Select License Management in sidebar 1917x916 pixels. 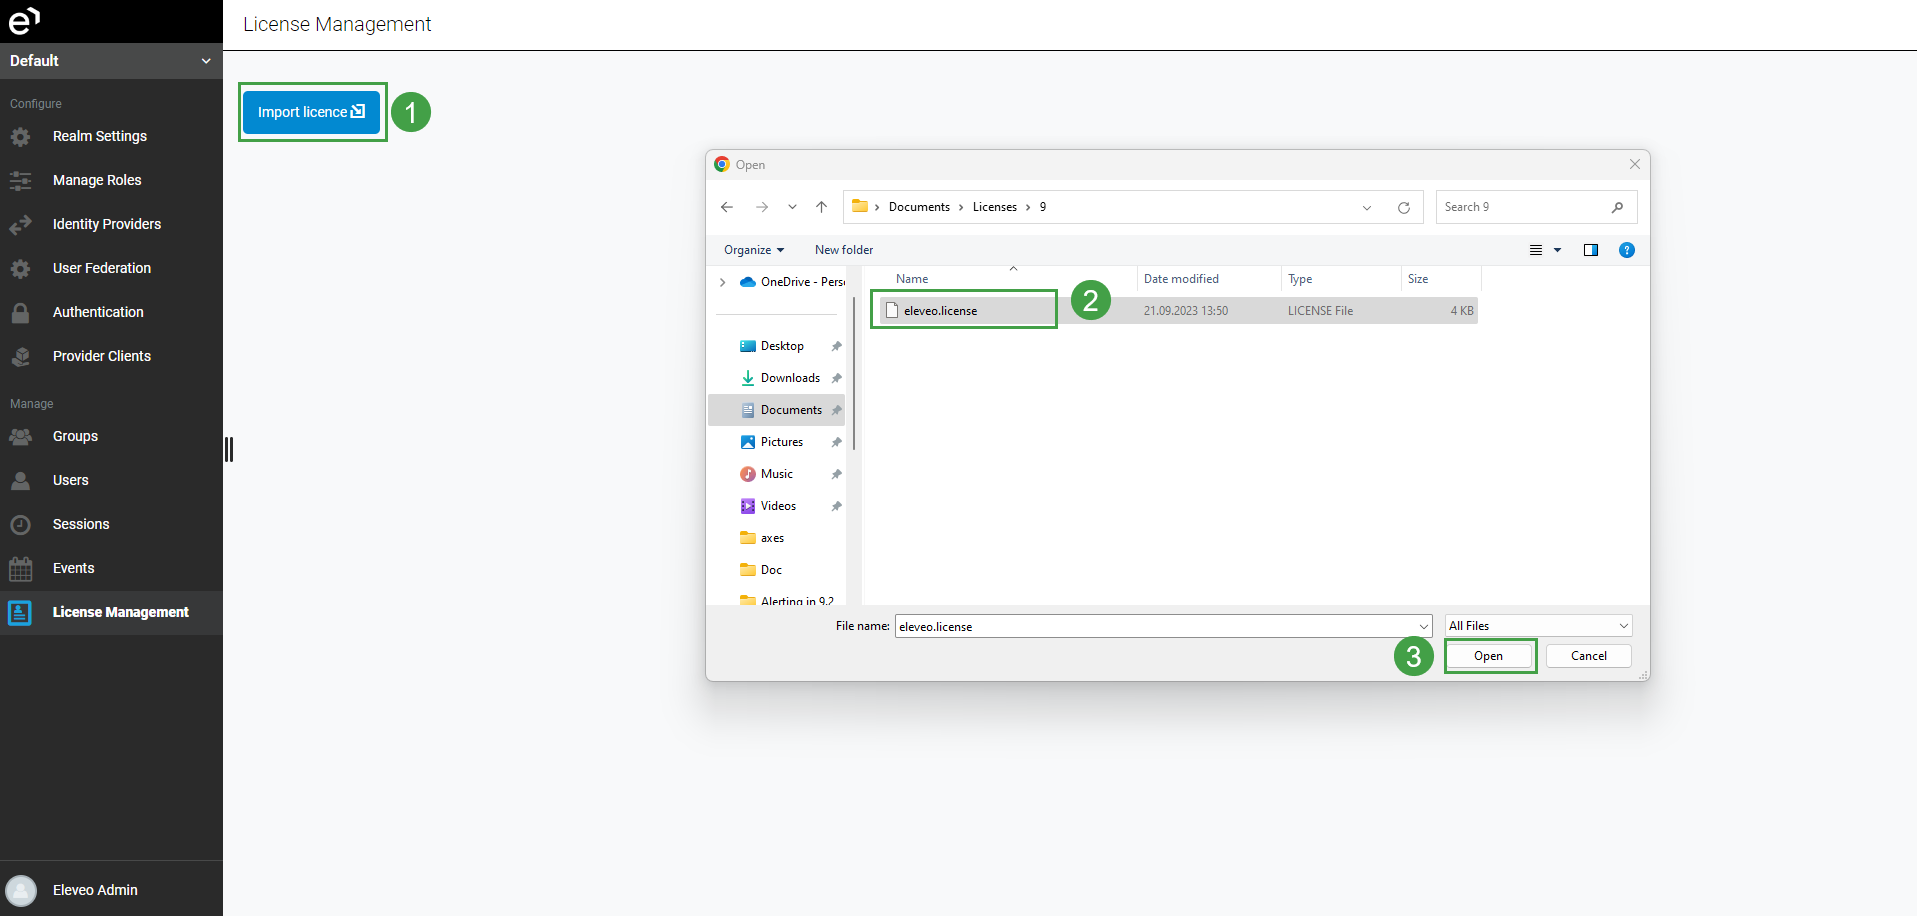click(120, 612)
